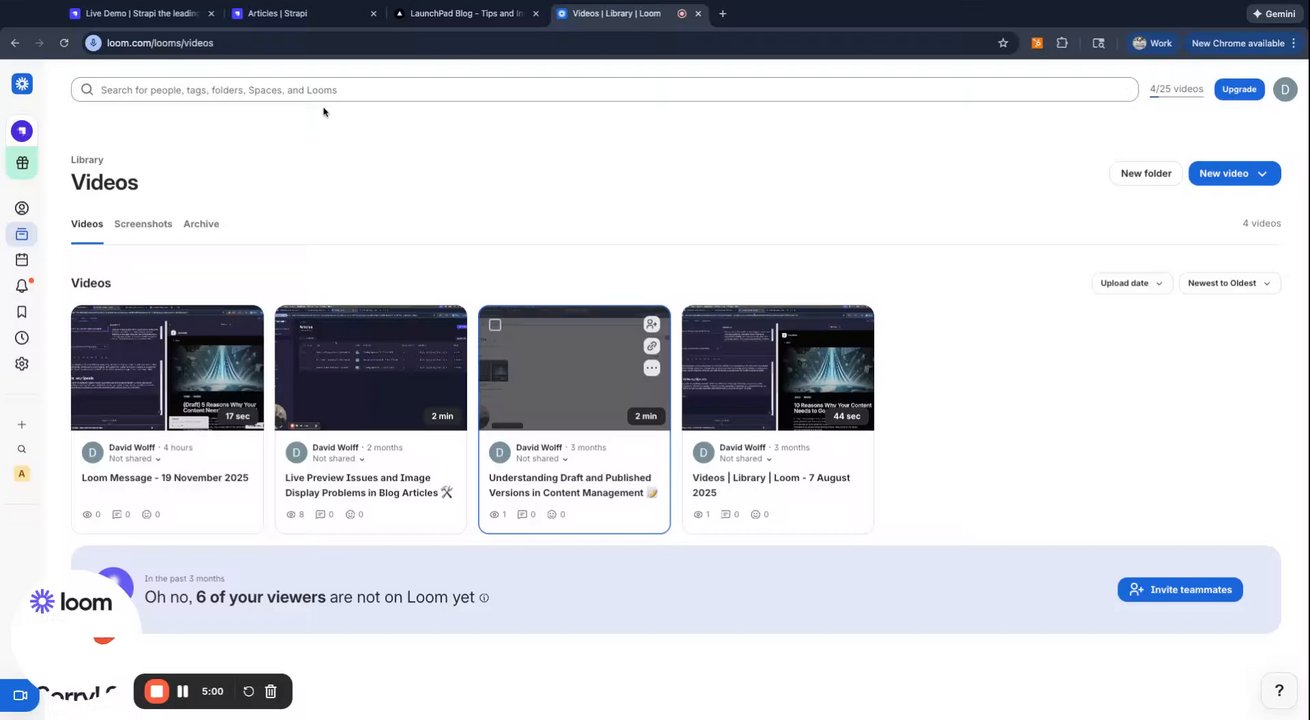Switch to the Articles Strapi browser tab

(304, 14)
